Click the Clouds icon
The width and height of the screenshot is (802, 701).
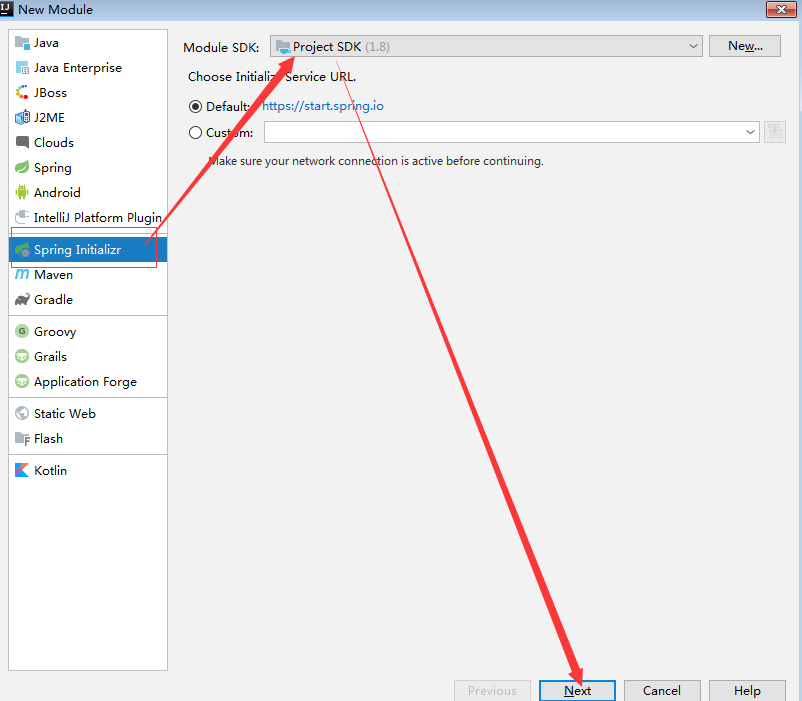click(x=22, y=142)
